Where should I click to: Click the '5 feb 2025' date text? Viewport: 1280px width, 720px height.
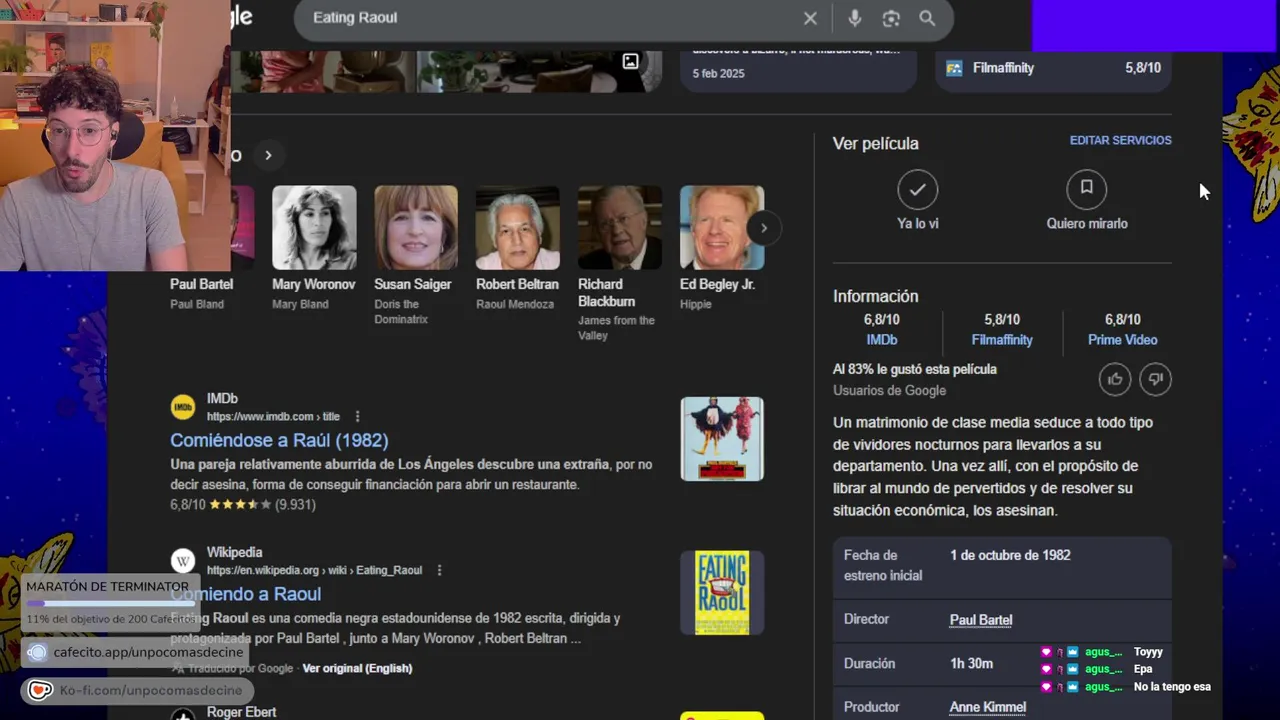pos(718,73)
